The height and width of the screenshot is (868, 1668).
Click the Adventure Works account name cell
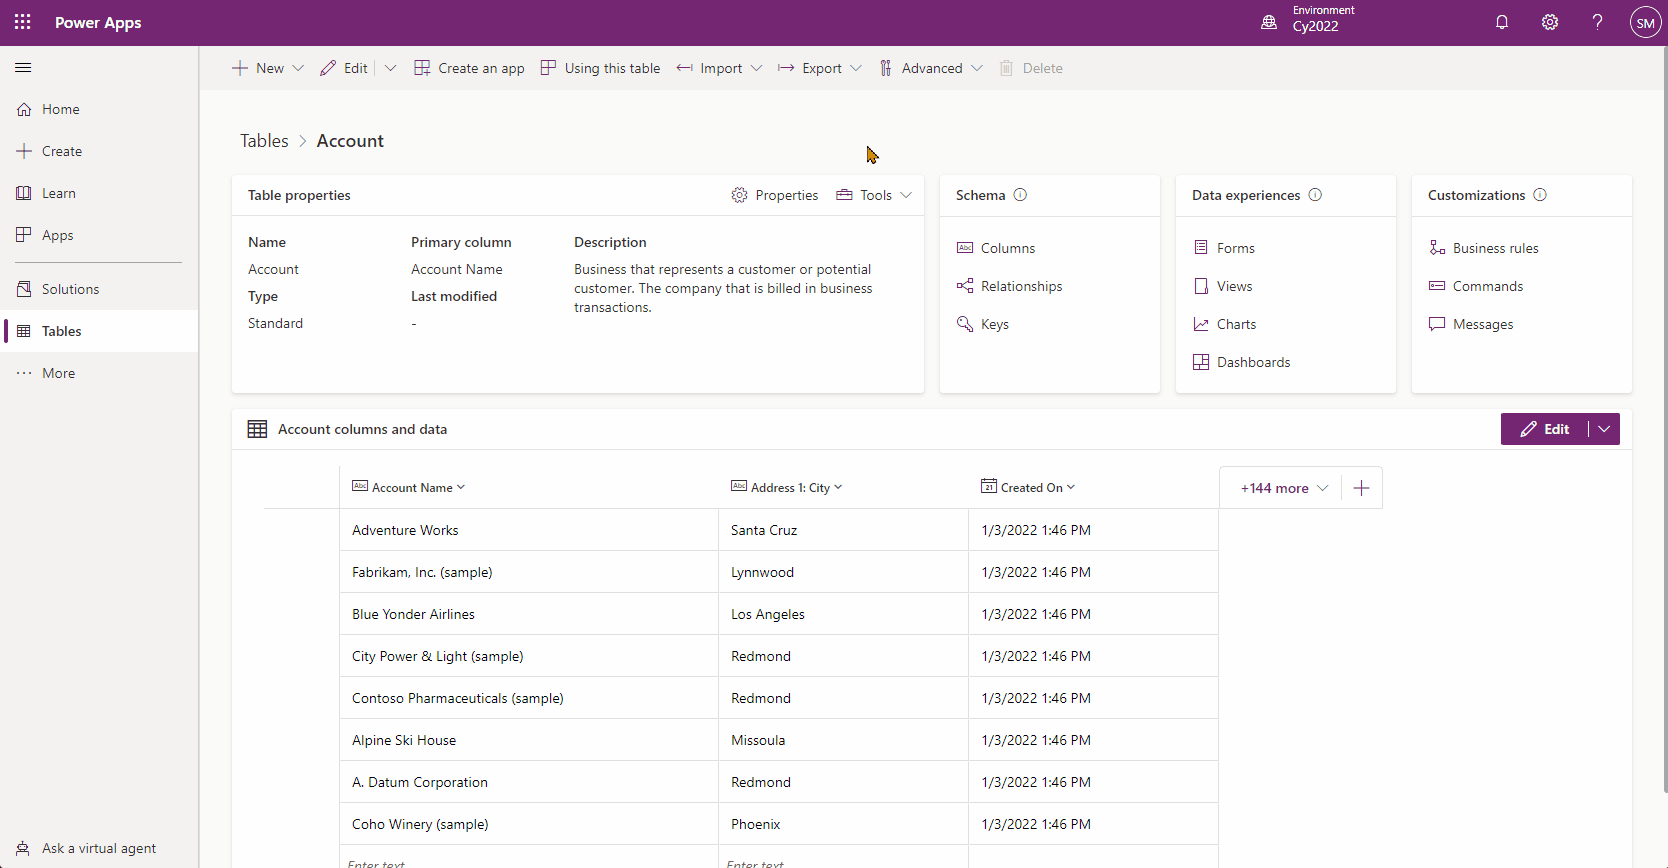point(405,530)
